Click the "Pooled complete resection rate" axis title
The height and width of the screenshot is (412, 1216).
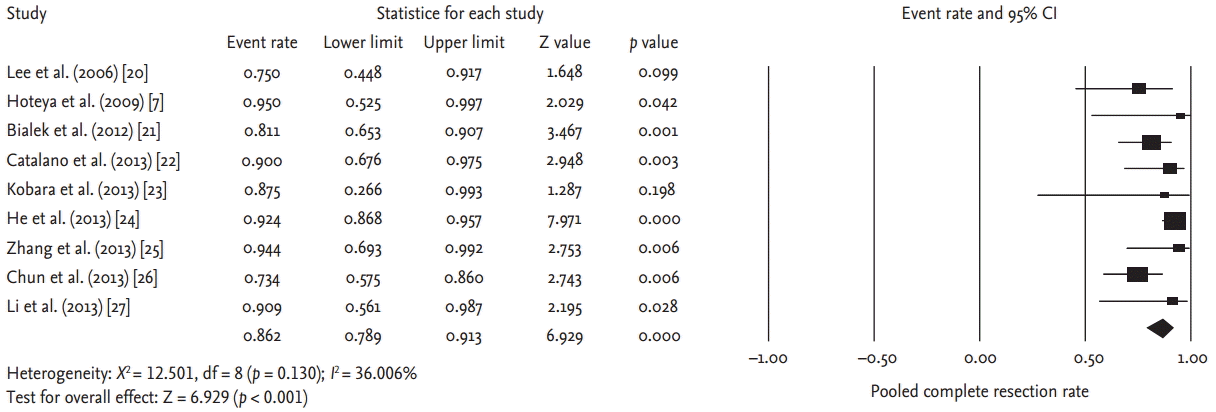point(979,390)
